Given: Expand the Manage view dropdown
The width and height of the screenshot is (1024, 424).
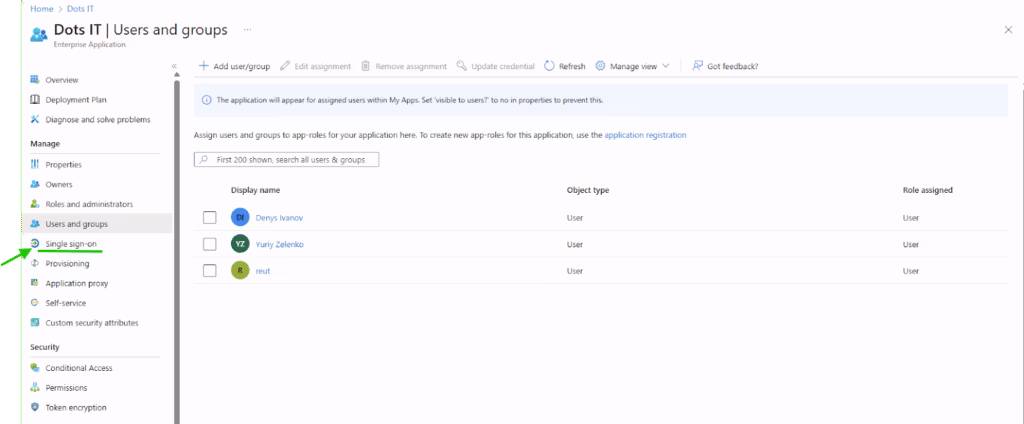Looking at the screenshot, I should click(632, 66).
